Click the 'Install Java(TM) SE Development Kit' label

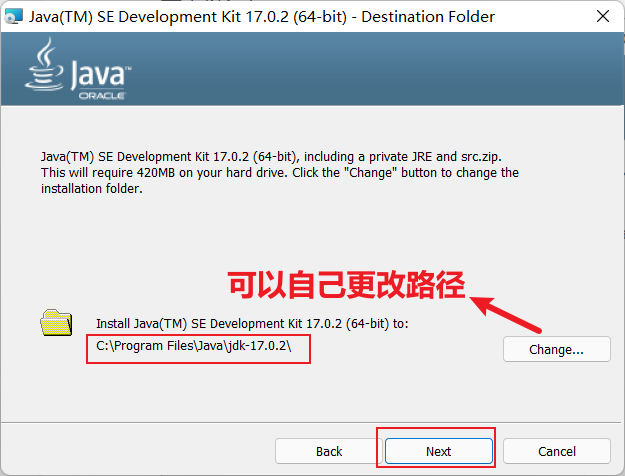click(252, 323)
